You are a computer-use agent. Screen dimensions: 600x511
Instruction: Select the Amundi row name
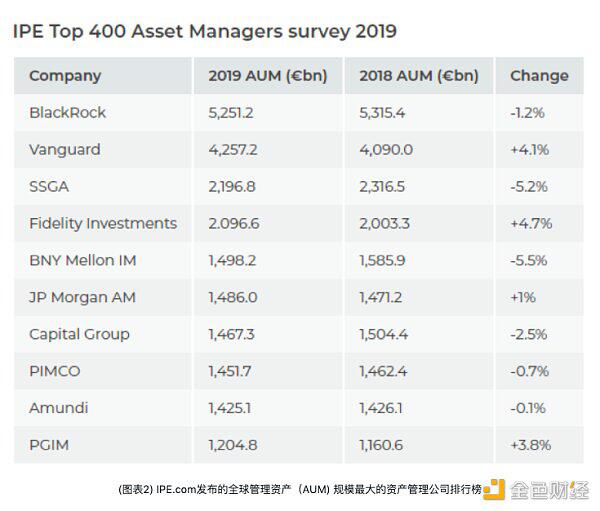(59, 408)
